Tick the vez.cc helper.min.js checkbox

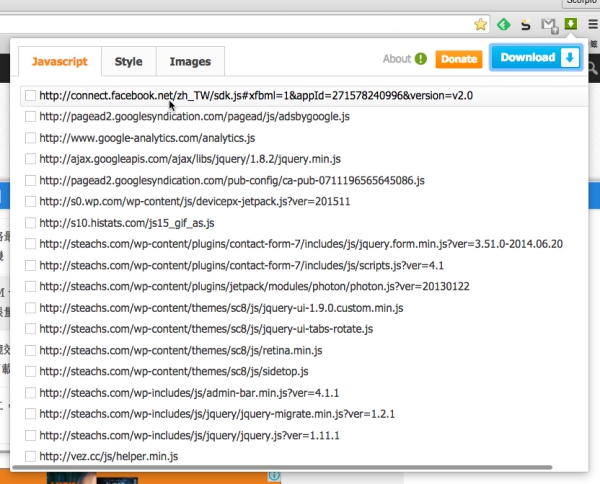(30, 456)
